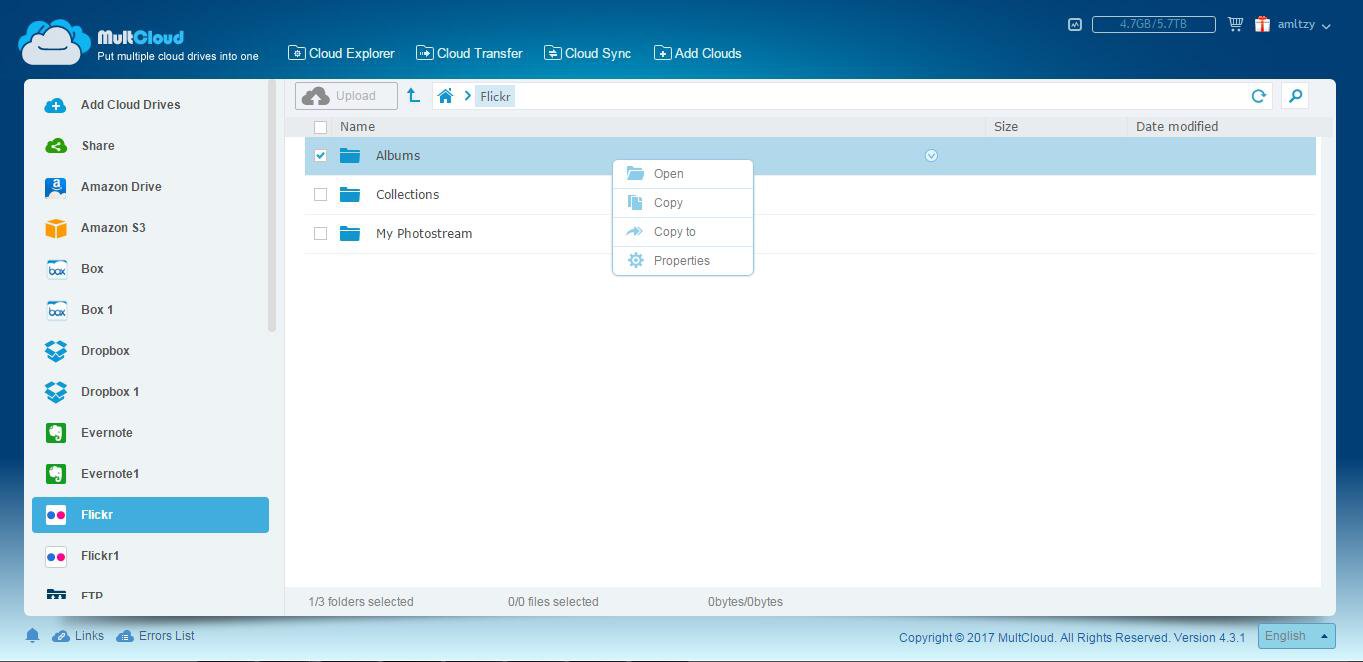Viewport: 1363px width, 662px height.
Task: Click the Albums folder icon
Action: [x=349, y=155]
